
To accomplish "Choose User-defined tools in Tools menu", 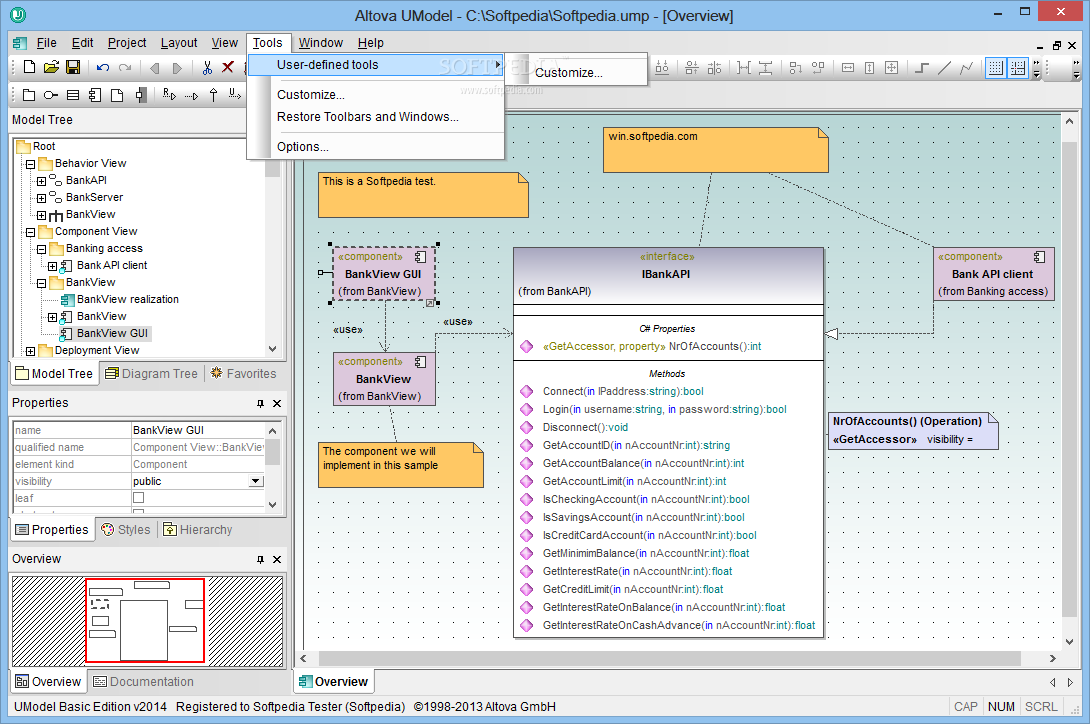I will click(x=375, y=65).
